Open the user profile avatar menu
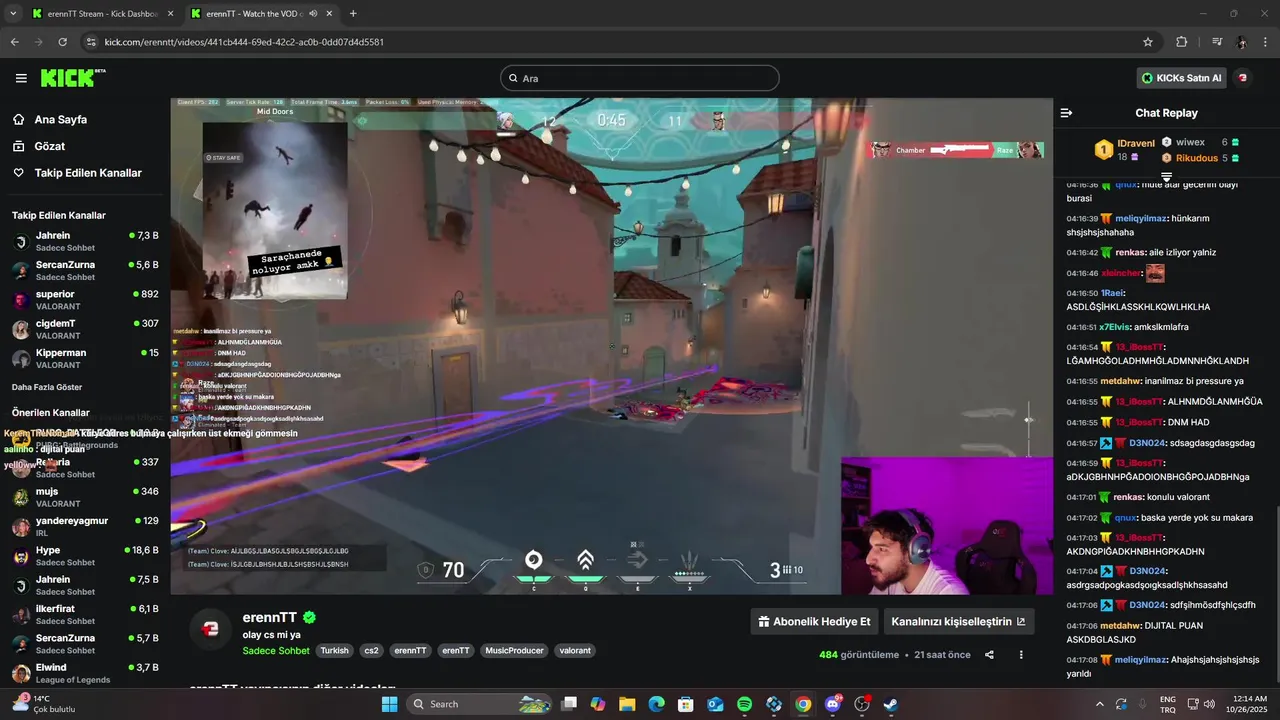Image resolution: width=1280 pixels, height=720 pixels. [1243, 78]
